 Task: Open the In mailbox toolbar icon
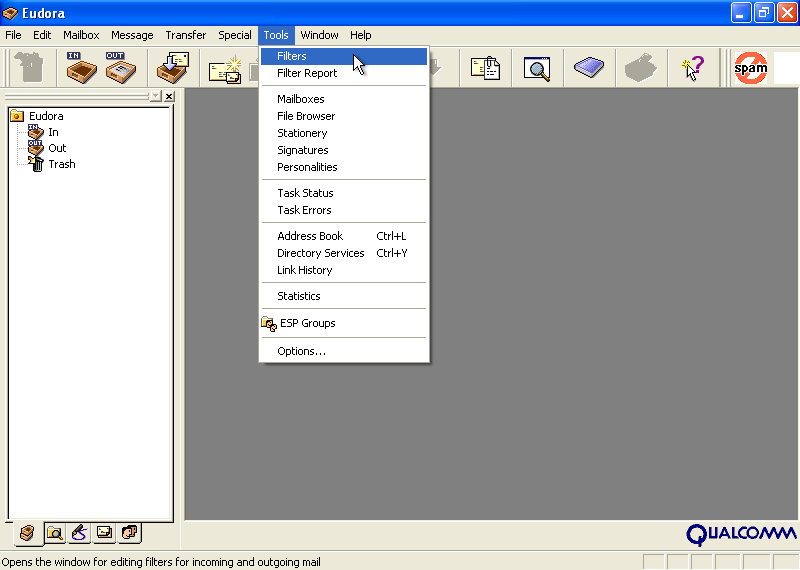click(x=81, y=67)
